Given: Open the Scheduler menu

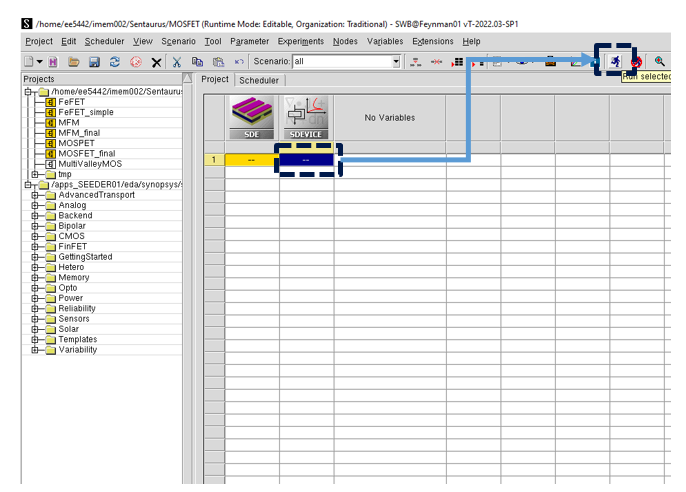Looking at the screenshot, I should pyautogui.click(x=104, y=42).
